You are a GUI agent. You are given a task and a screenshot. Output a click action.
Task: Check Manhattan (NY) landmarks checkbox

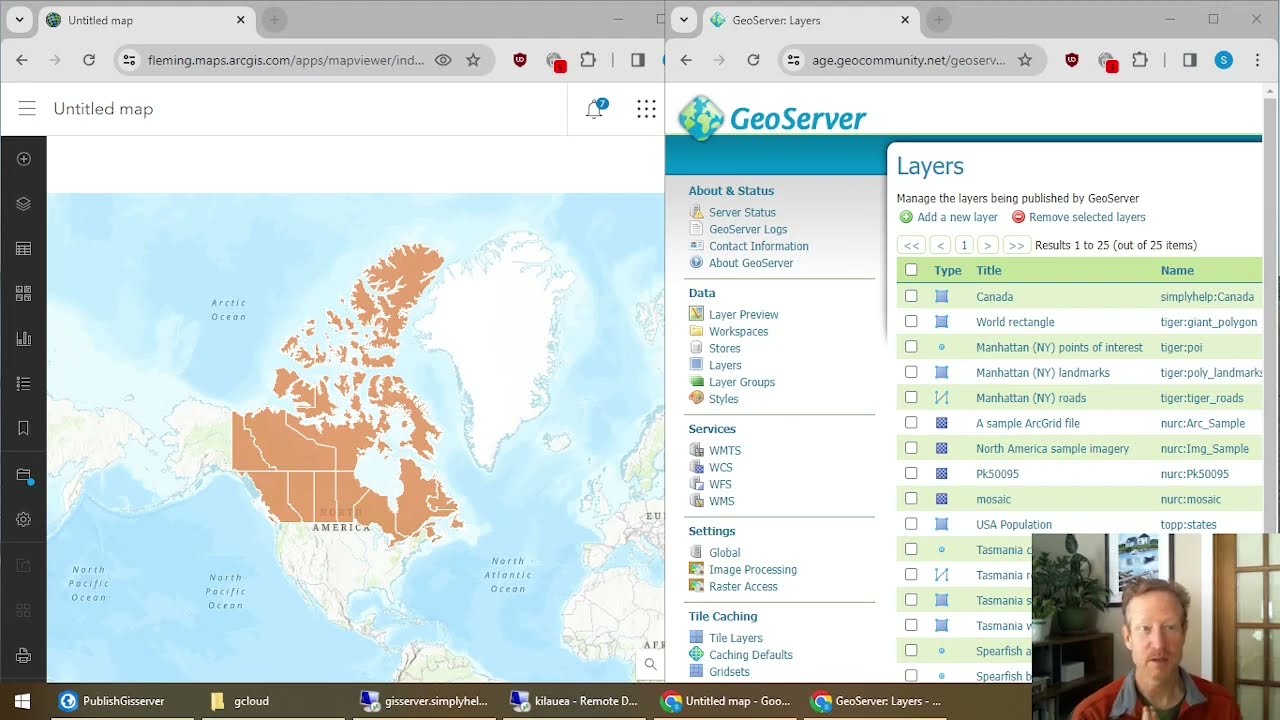click(x=911, y=372)
